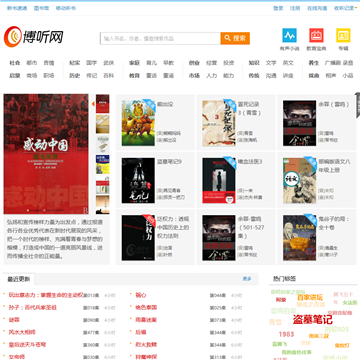The image size is (360, 360).
Task: Open the 余罪（雷鸣）title link
Action: pyautogui.click(x=334, y=104)
